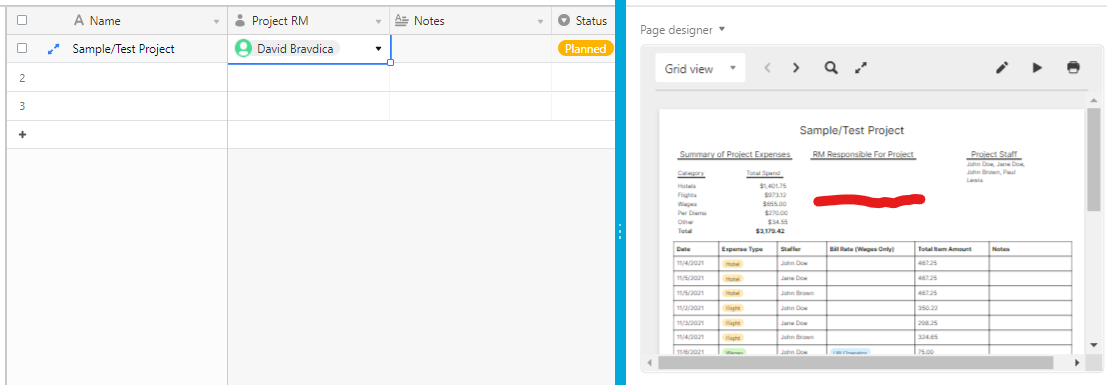
Task: Click the Project RM person icon
Action: pos(239,20)
